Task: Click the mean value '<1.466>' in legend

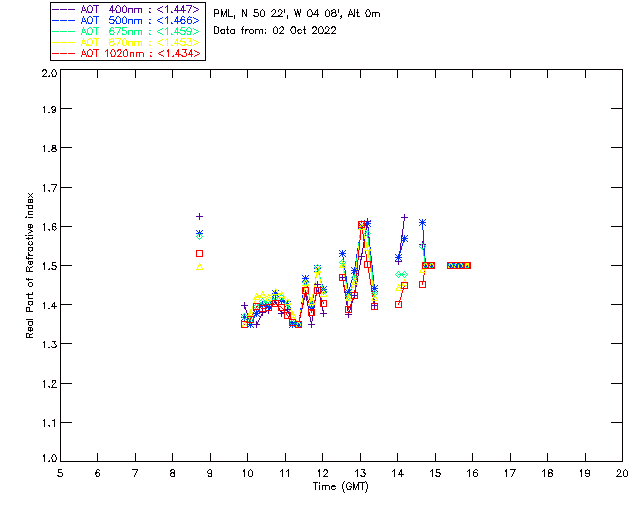Action: tap(178, 20)
